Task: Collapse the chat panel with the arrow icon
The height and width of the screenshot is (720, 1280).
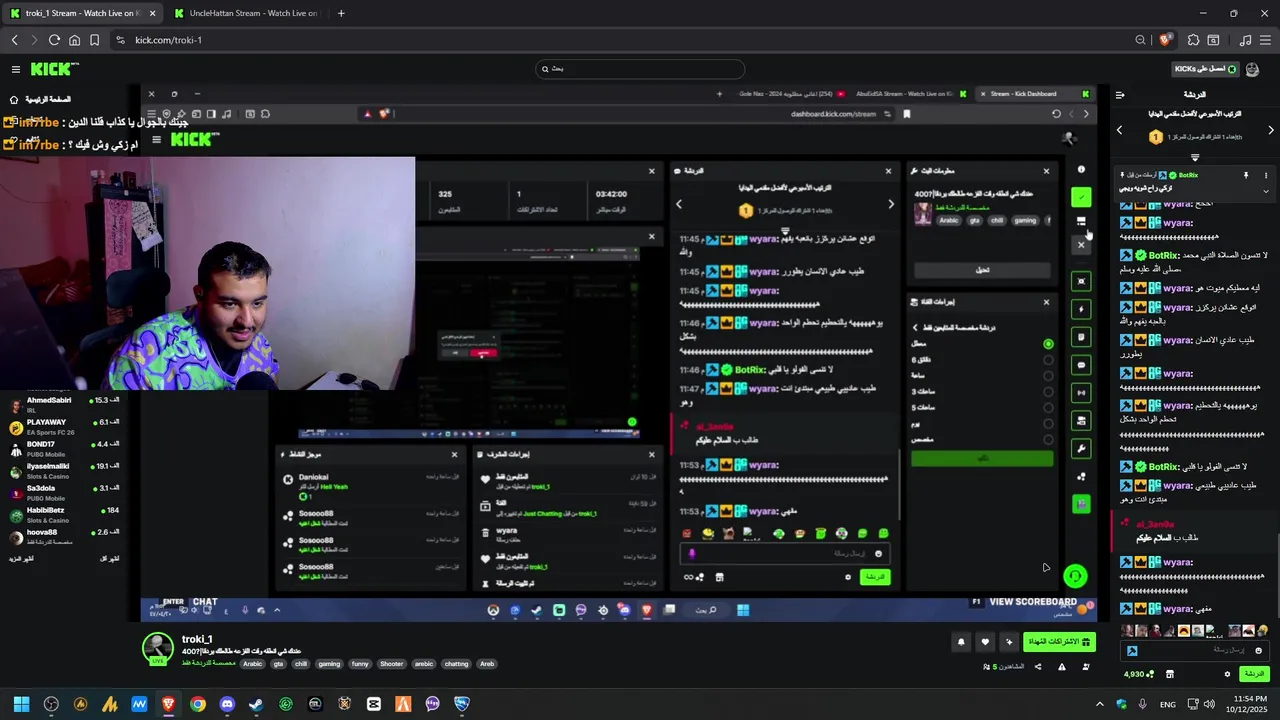Action: pos(1120,95)
